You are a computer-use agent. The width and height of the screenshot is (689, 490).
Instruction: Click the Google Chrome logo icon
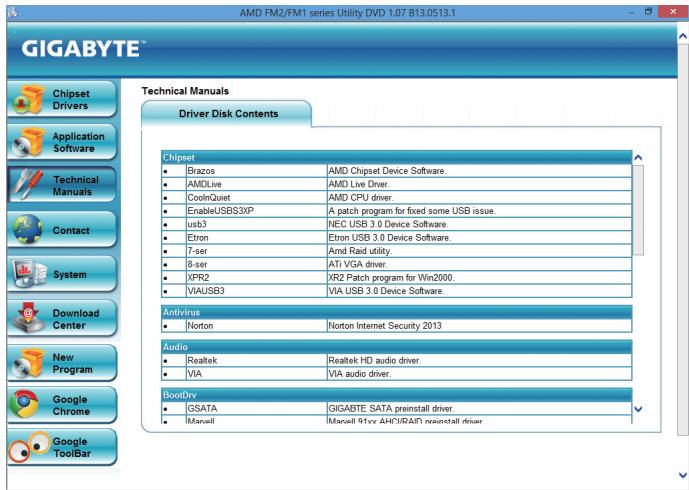pos(26,404)
